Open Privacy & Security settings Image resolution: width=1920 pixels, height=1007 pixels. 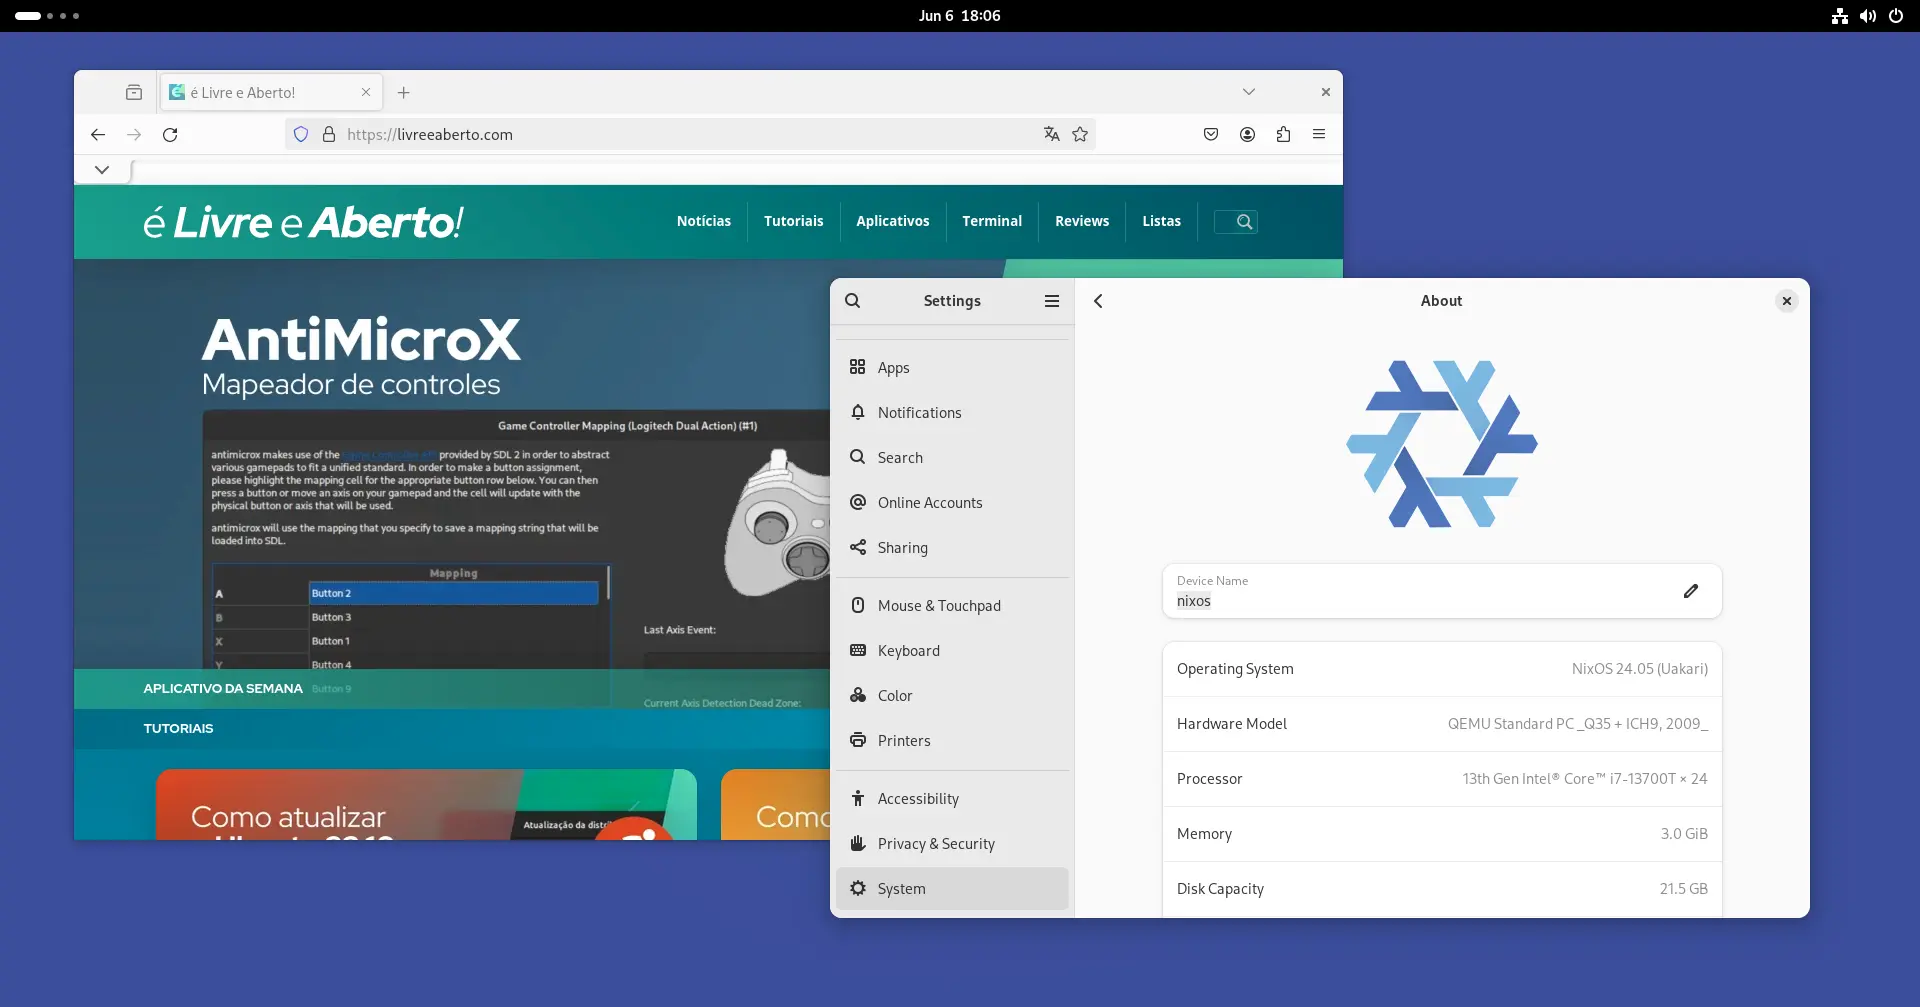[952, 843]
